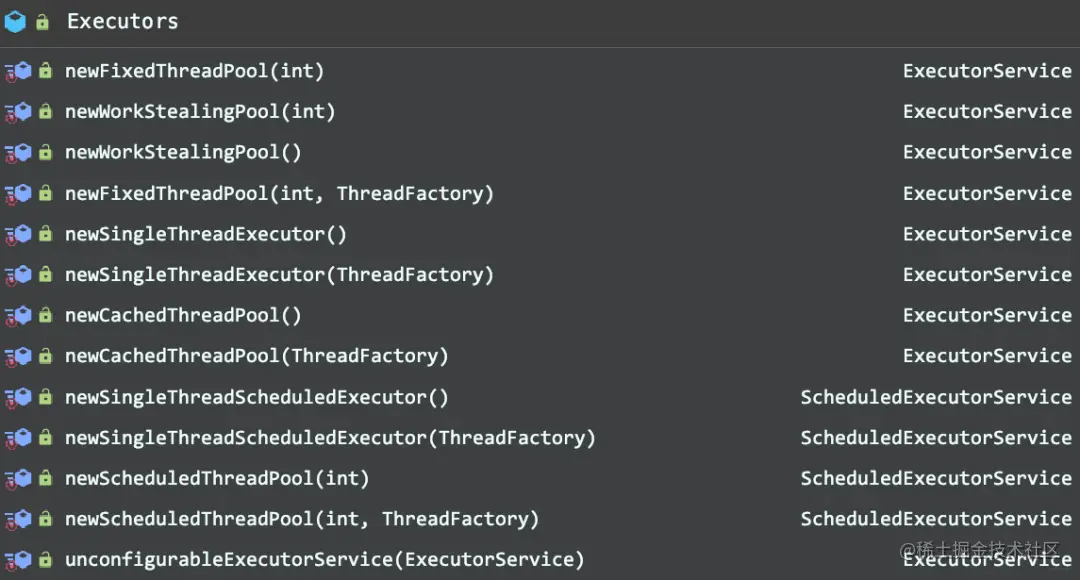Image resolution: width=1080 pixels, height=580 pixels.
Task: Select newScheduledThreadPool(int, ThreadFactory) method
Action: (x=540, y=519)
